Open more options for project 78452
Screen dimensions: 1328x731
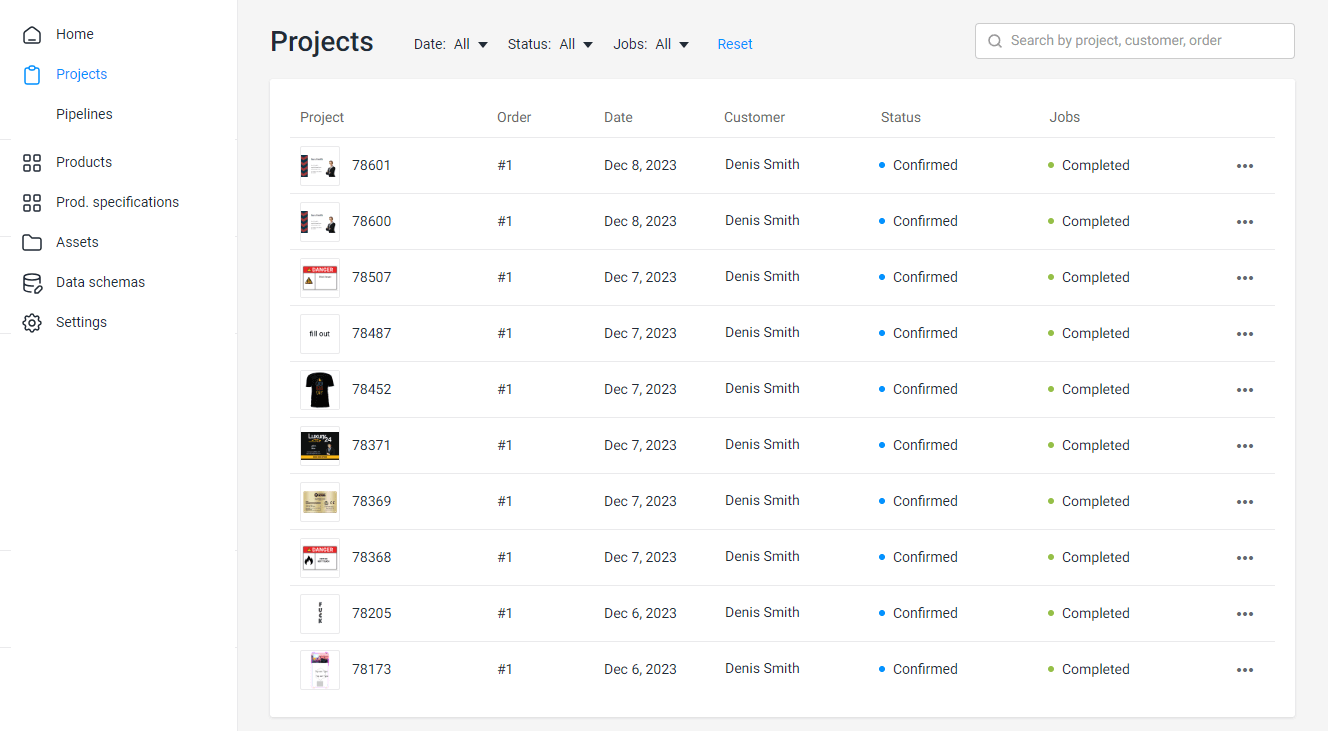pos(1245,390)
